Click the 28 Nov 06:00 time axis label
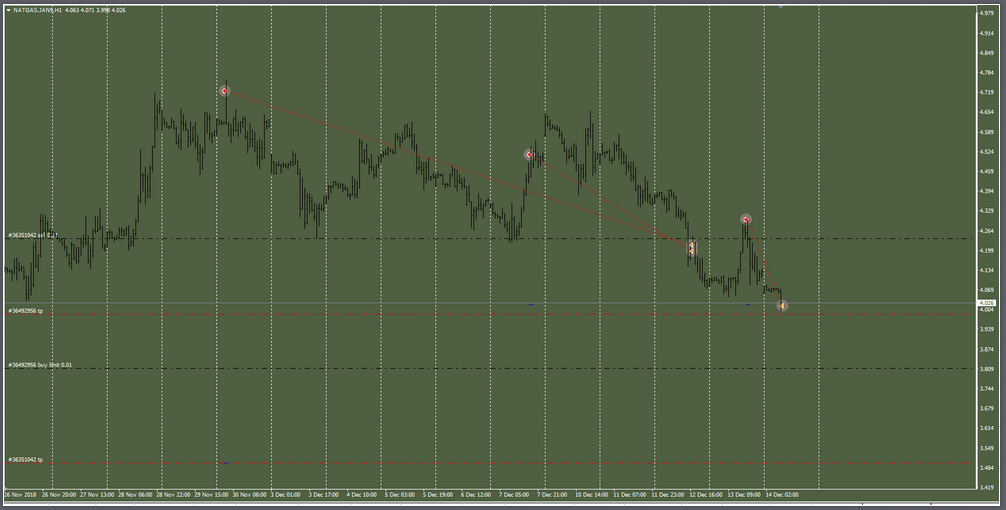 point(135,495)
